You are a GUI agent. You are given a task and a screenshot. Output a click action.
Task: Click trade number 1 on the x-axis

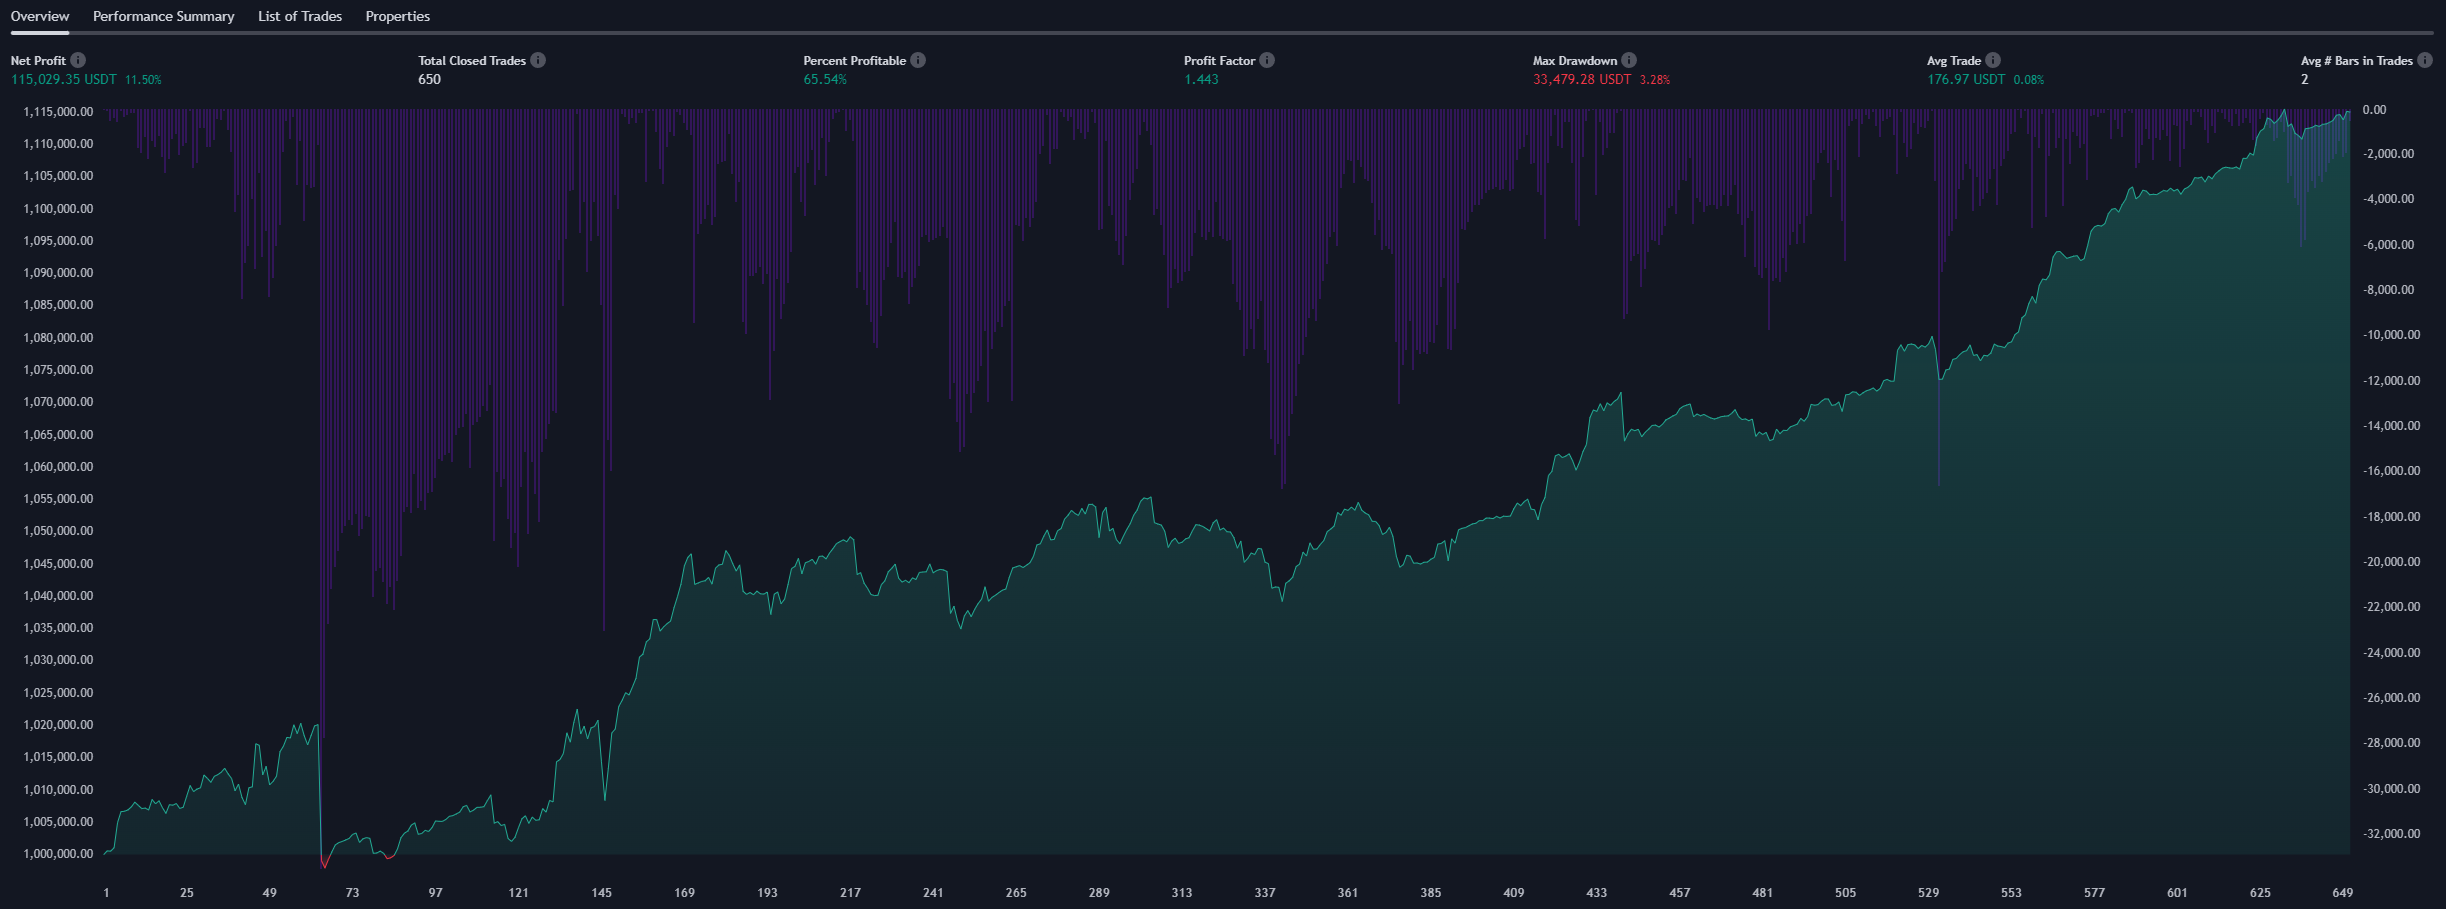(106, 892)
